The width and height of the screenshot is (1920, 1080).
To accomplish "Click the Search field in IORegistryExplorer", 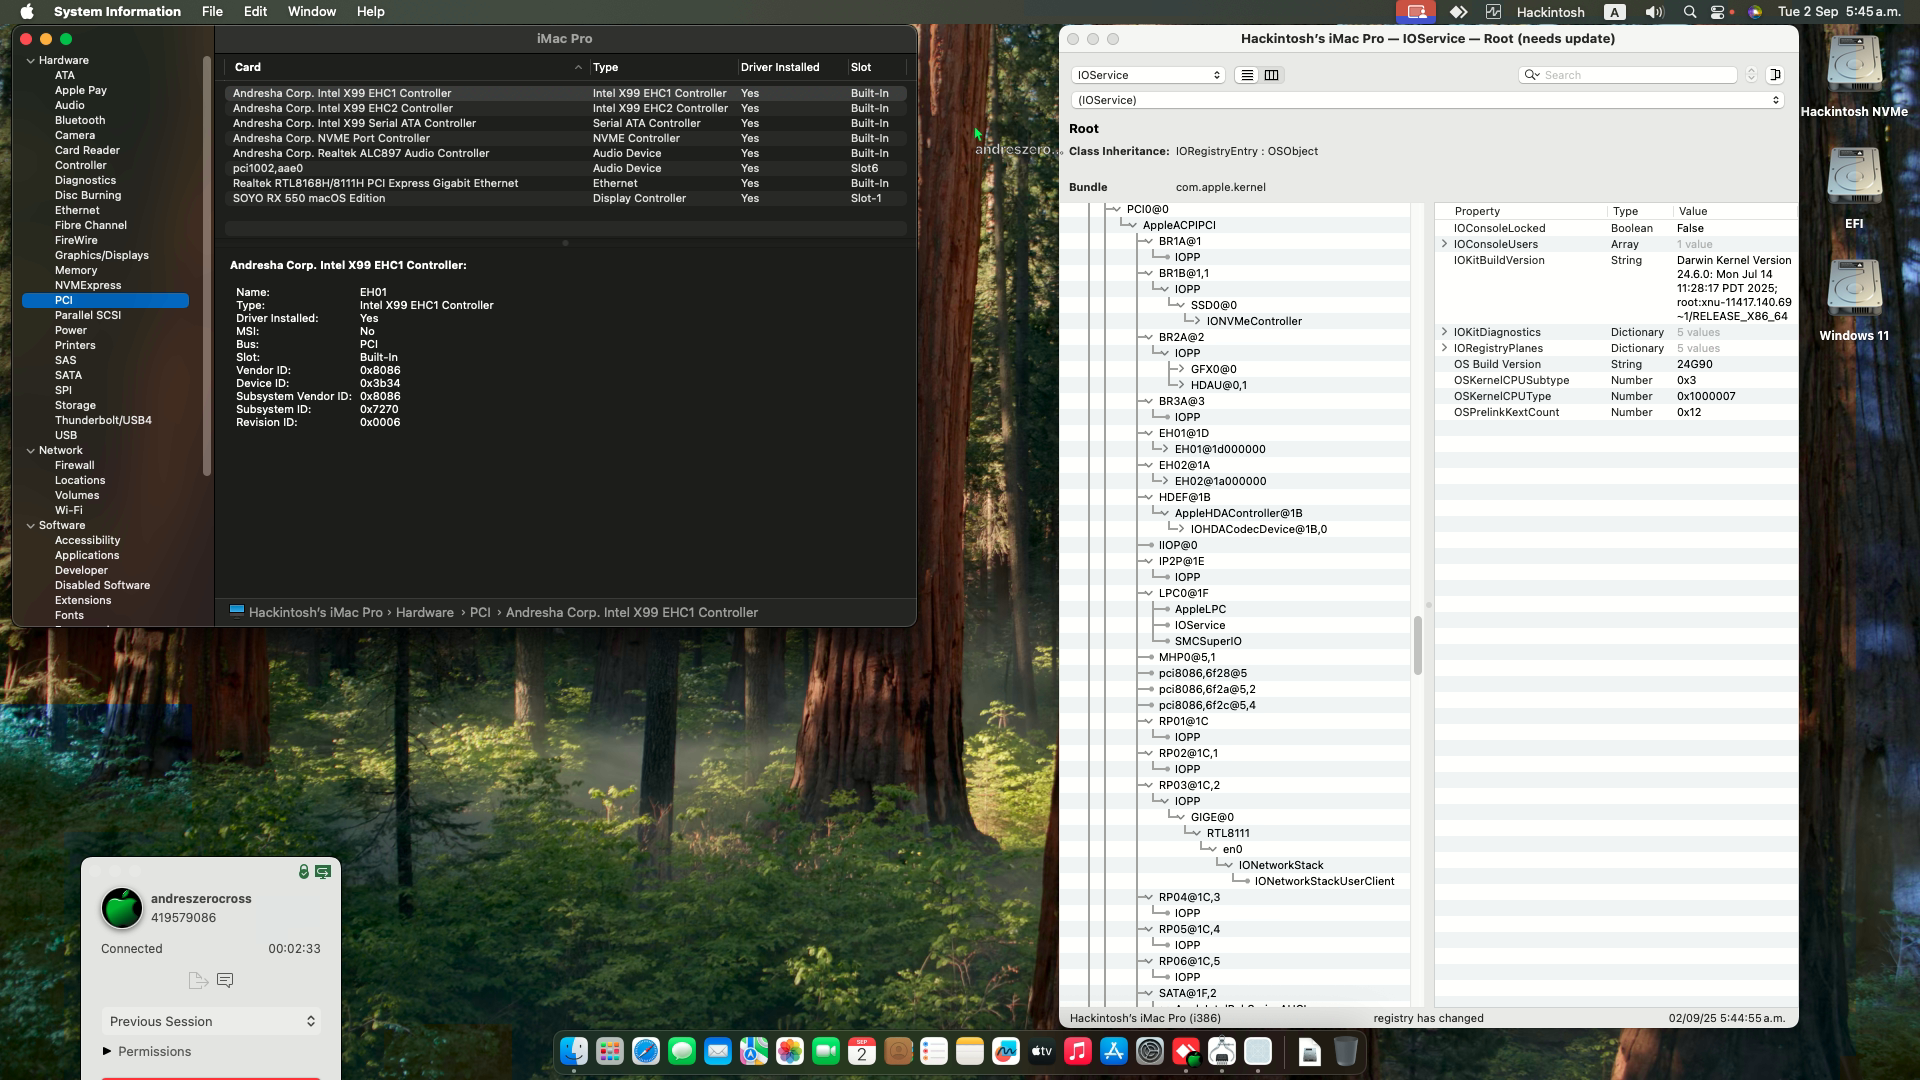I will click(x=1630, y=74).
